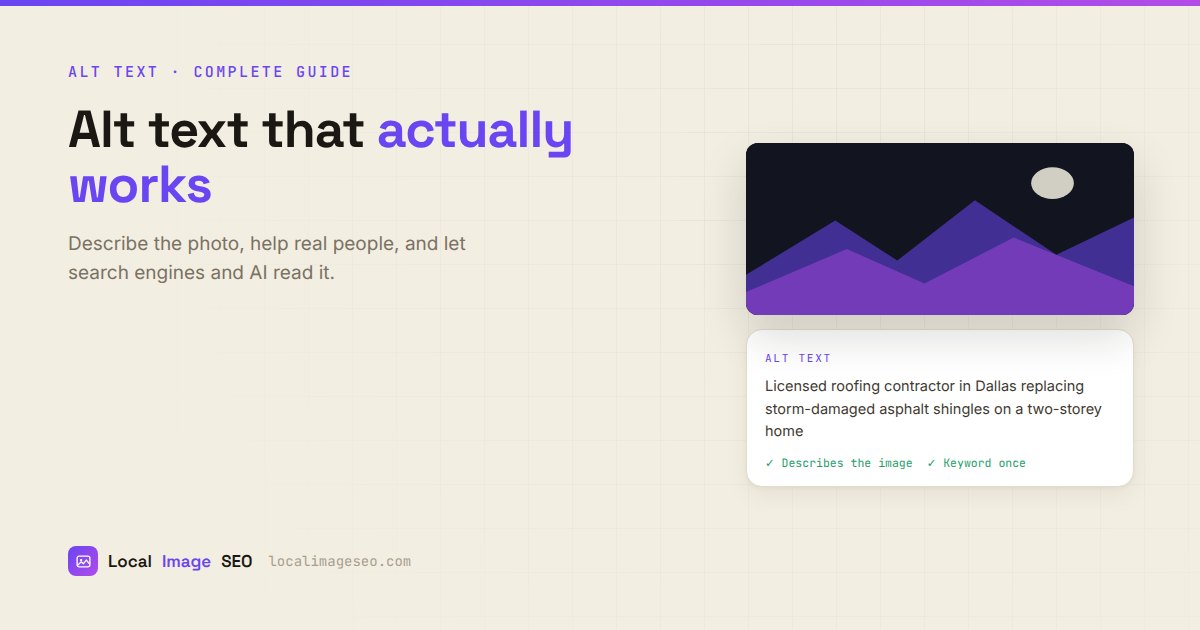Screen dimensions: 1200x630
Task: Click the localimageseo.com URL text
Action: [x=340, y=562]
